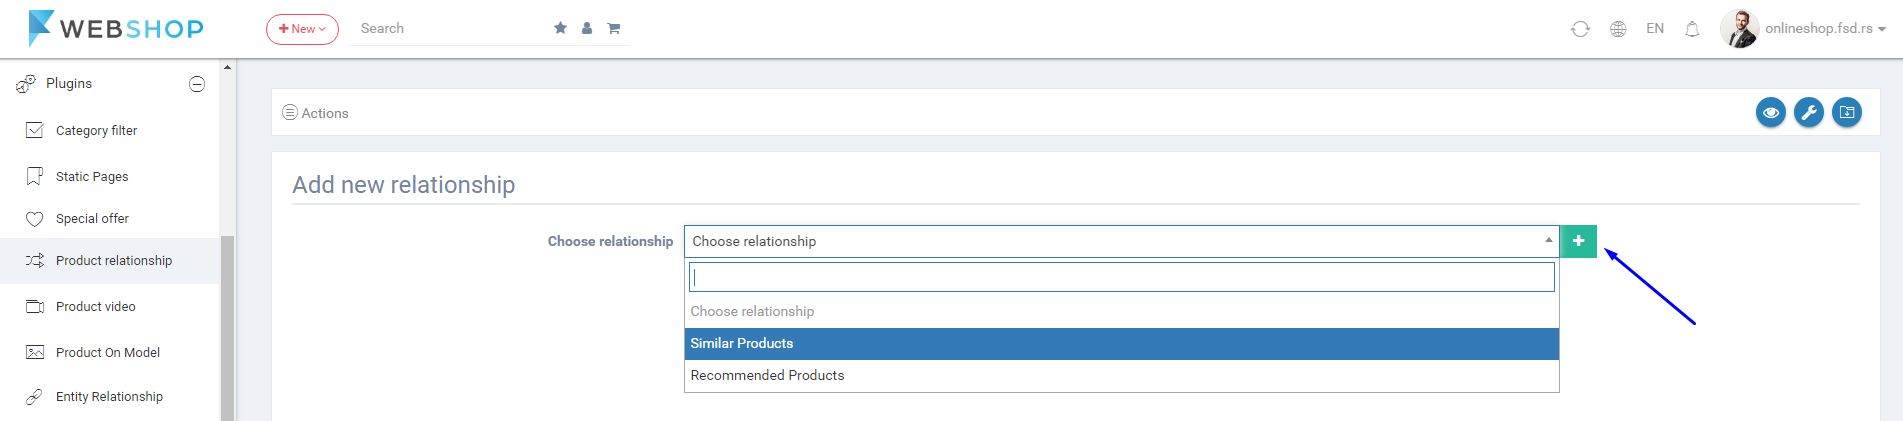Click the user avatar picture
Image resolution: width=1903 pixels, height=421 pixels.
click(1740, 28)
